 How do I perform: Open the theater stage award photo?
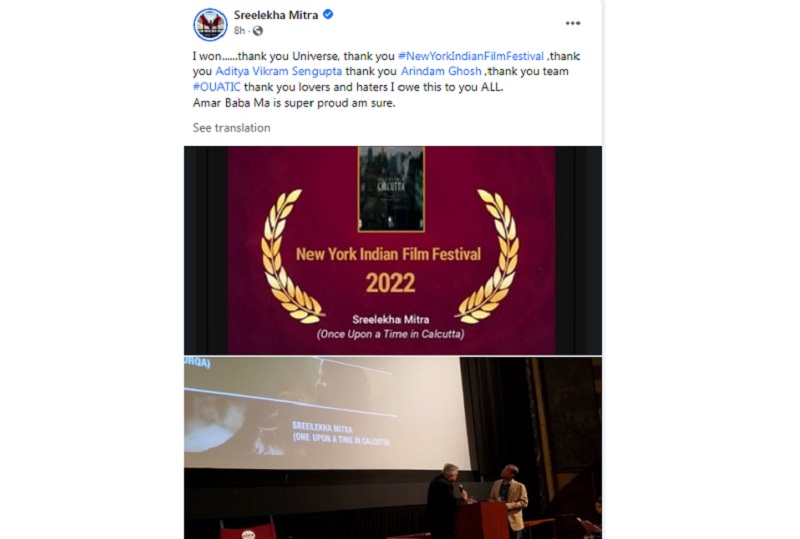point(392,448)
